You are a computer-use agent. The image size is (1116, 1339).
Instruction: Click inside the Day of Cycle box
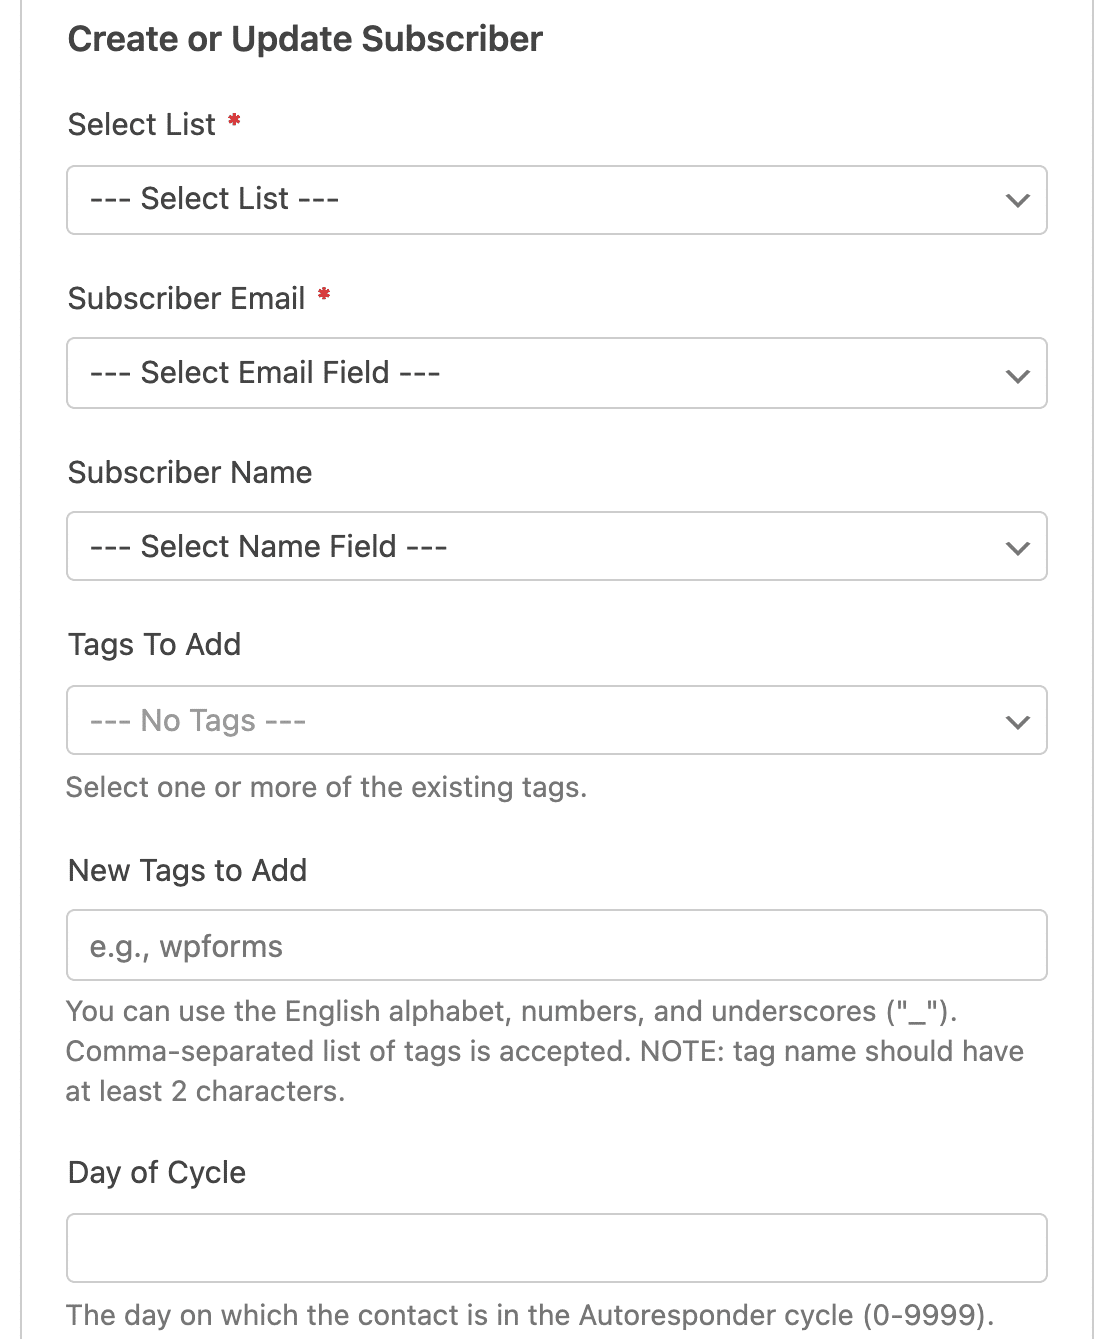point(557,1248)
